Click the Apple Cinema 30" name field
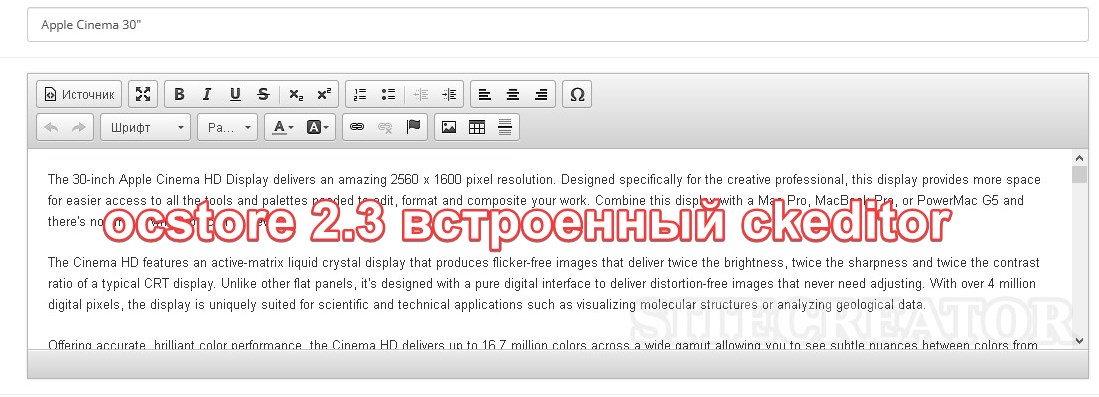1099x397 pixels. tap(558, 25)
